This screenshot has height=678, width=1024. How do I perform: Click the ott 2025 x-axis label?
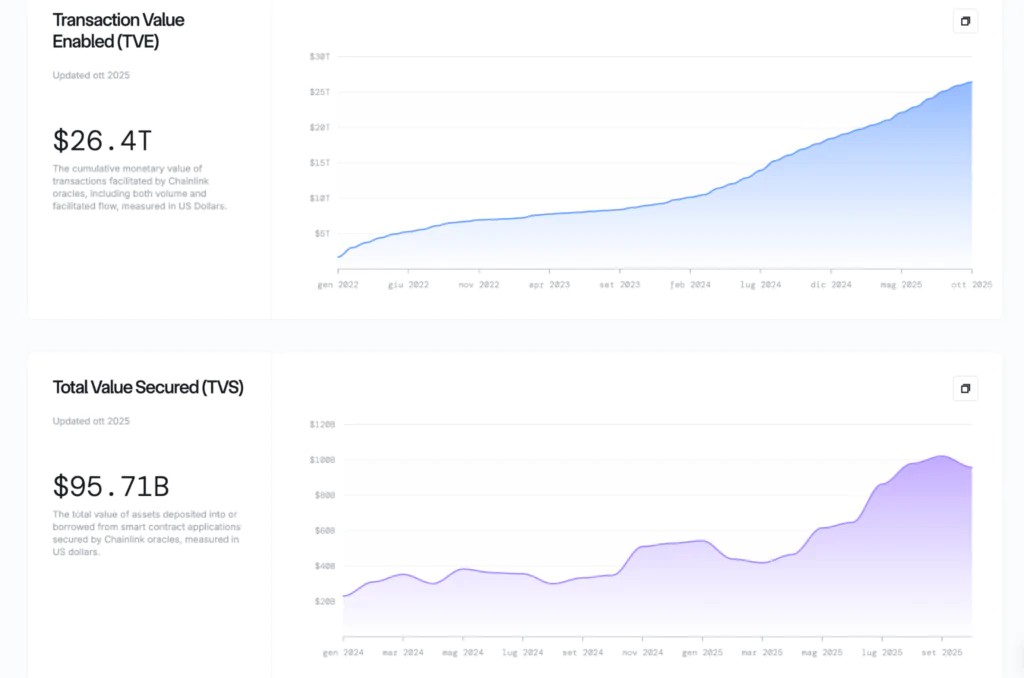971,285
